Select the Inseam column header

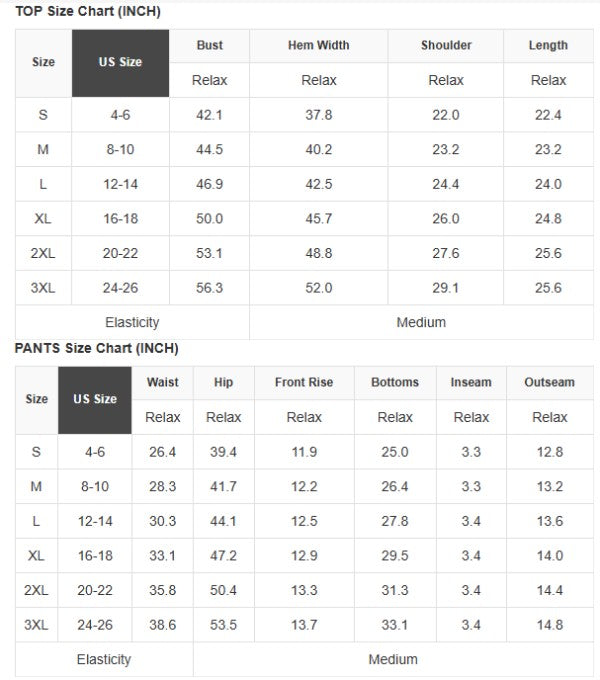click(x=471, y=382)
